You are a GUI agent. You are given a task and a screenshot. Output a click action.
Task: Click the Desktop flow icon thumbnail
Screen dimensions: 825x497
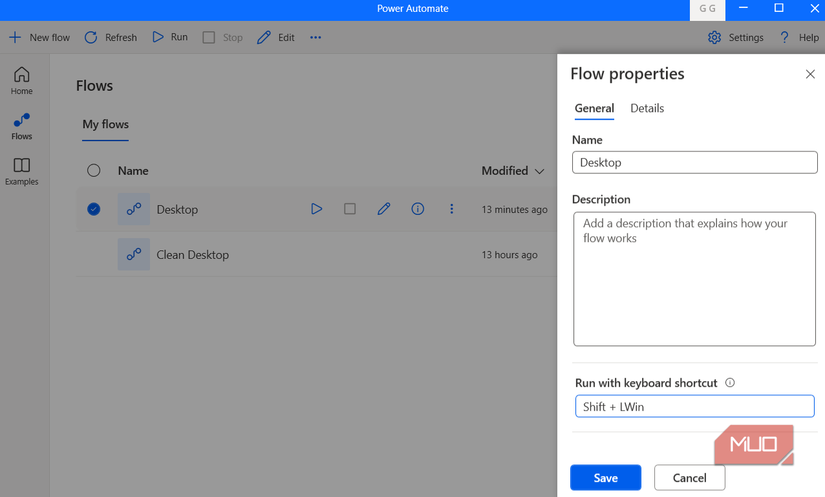(x=134, y=209)
